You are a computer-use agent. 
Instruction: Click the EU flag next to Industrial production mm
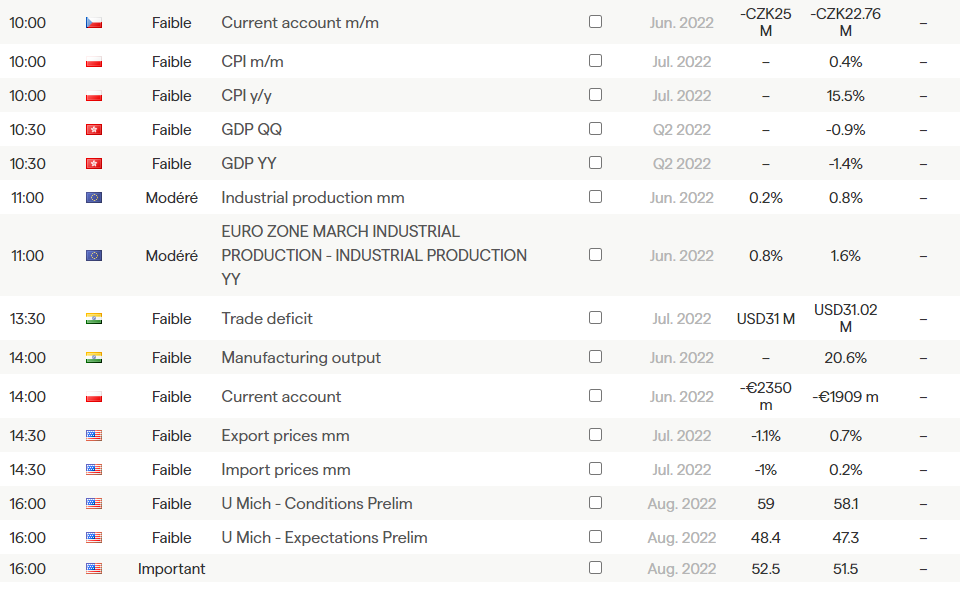click(94, 198)
